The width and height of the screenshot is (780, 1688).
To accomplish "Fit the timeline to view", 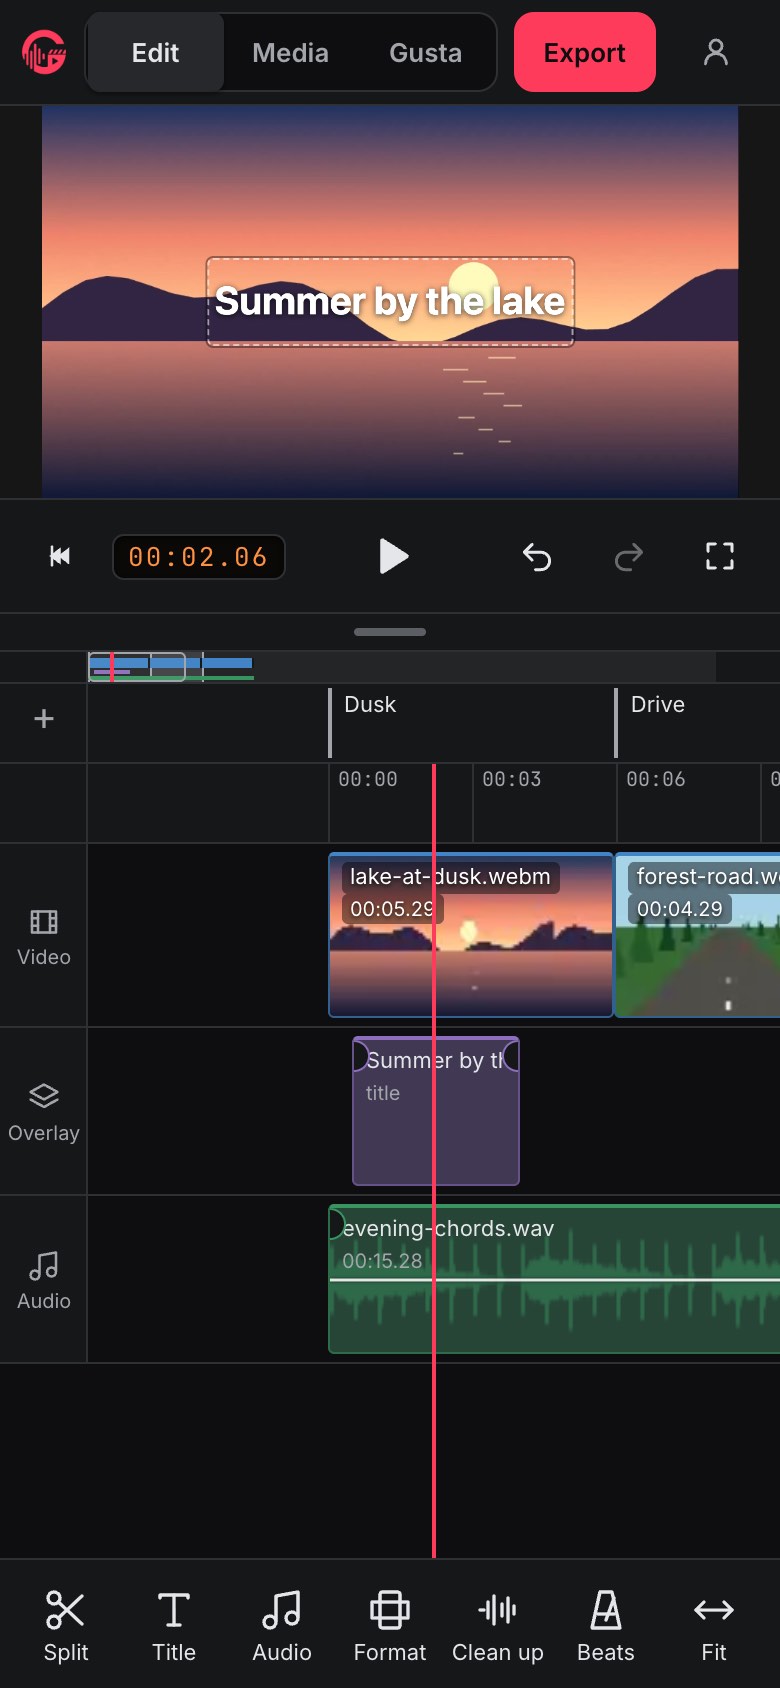I will tap(714, 1626).
